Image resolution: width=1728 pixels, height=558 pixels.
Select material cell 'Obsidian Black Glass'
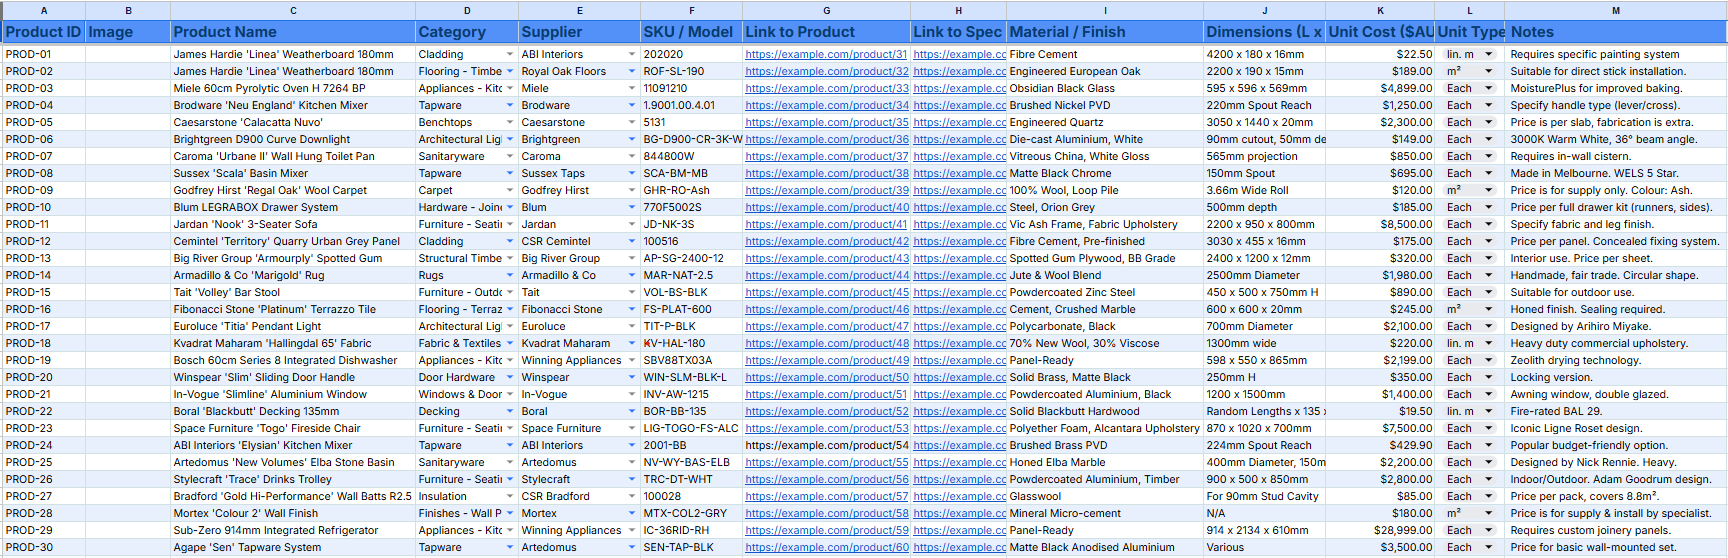pyautogui.click(x=1105, y=89)
